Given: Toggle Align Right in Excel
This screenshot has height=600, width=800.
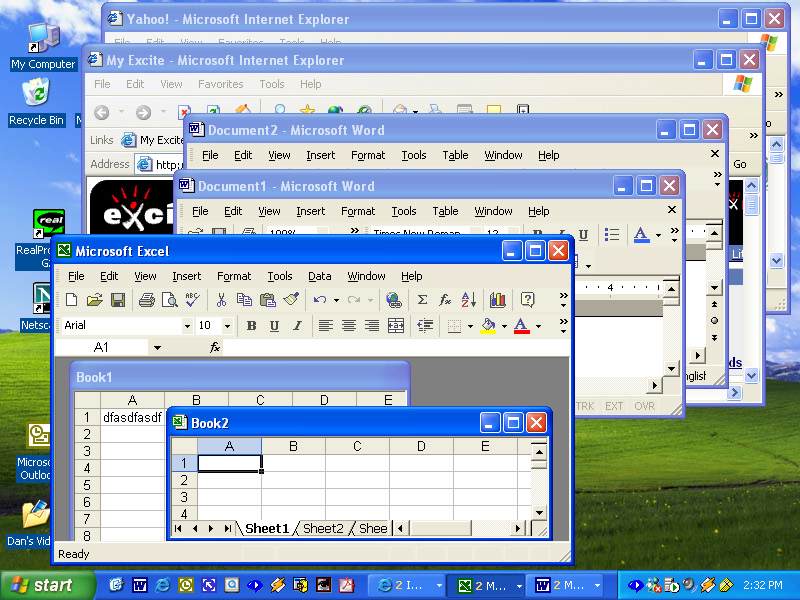Looking at the screenshot, I should 372,326.
